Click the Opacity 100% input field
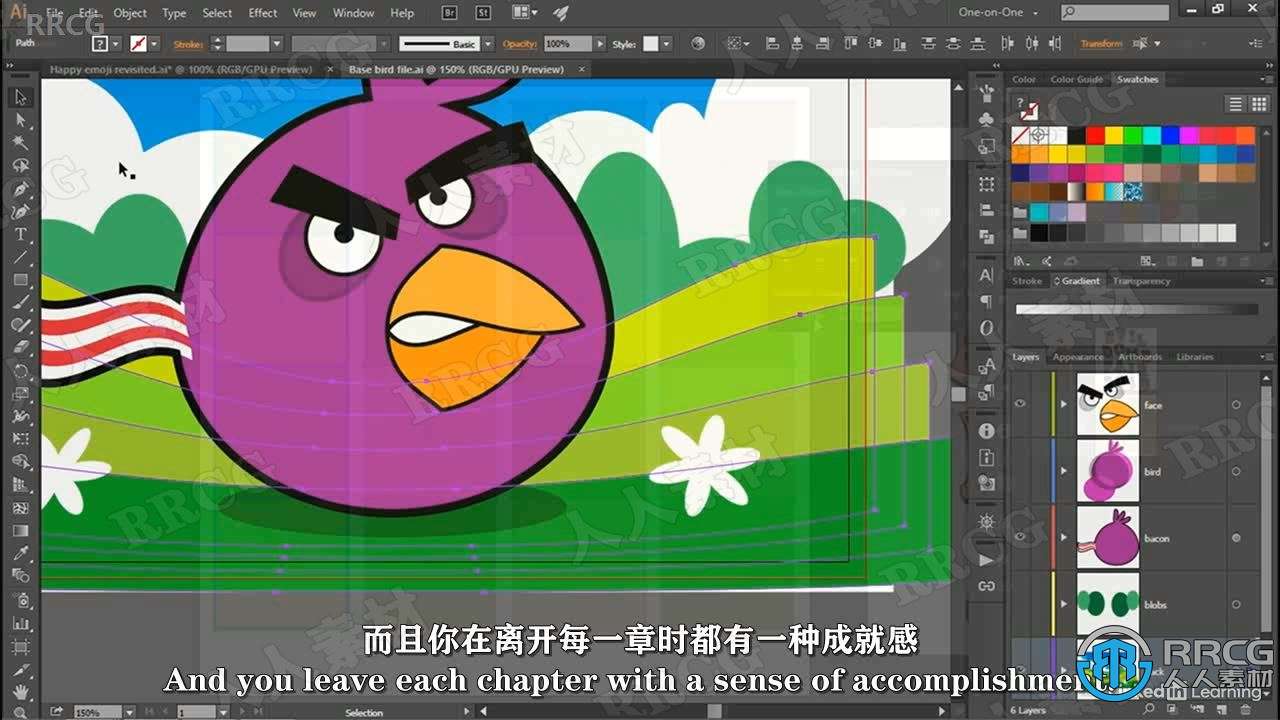1280x720 pixels. tap(568, 44)
